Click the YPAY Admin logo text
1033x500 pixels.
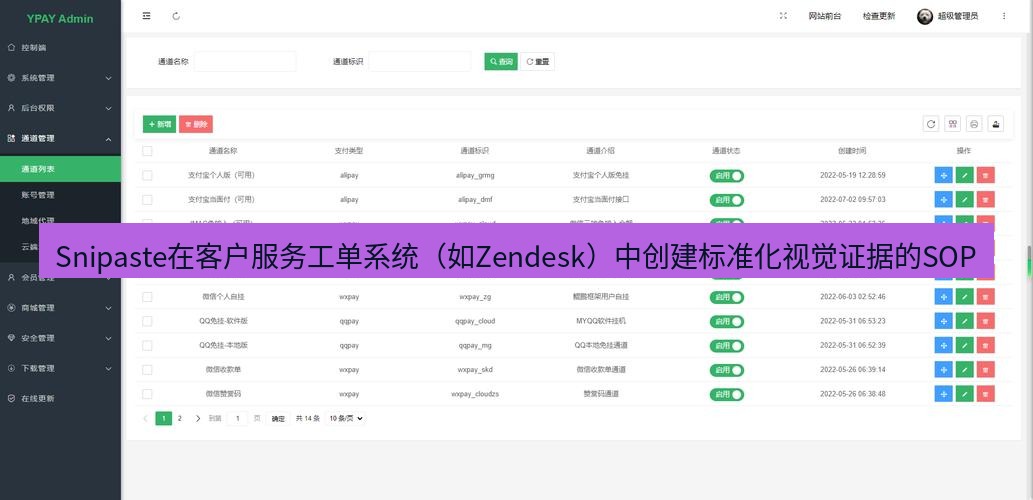(60, 18)
